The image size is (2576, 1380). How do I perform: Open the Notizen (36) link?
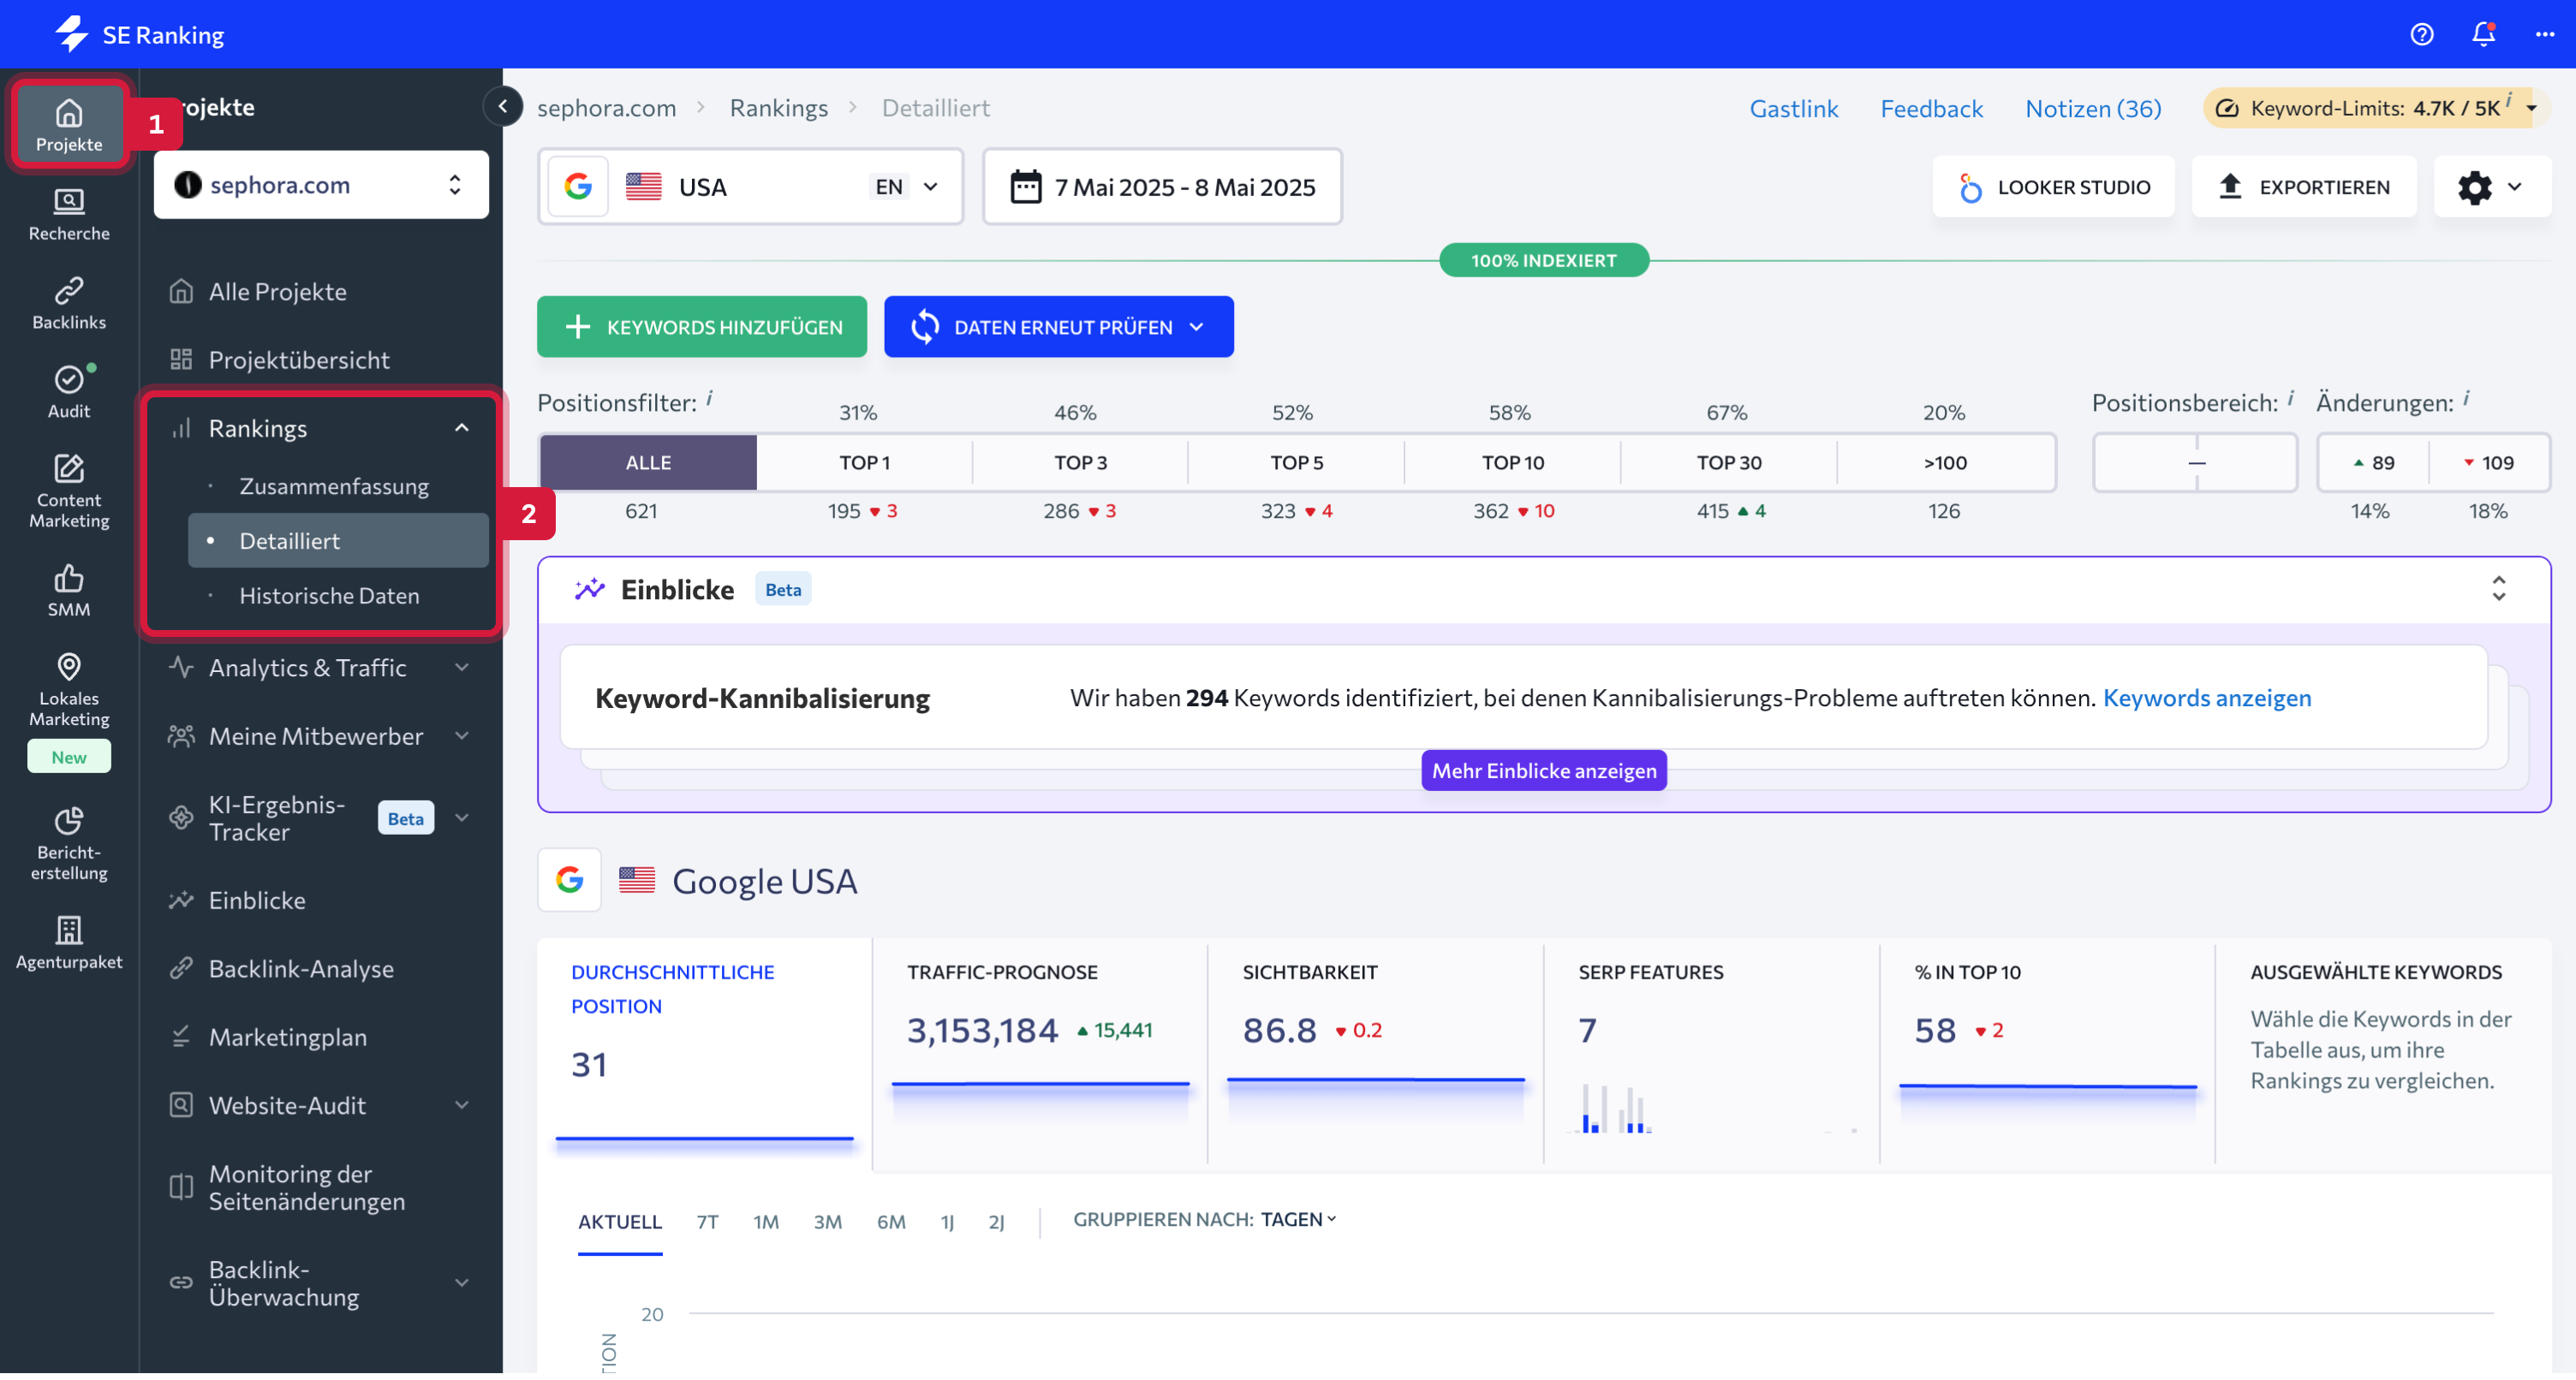pyautogui.click(x=2092, y=108)
